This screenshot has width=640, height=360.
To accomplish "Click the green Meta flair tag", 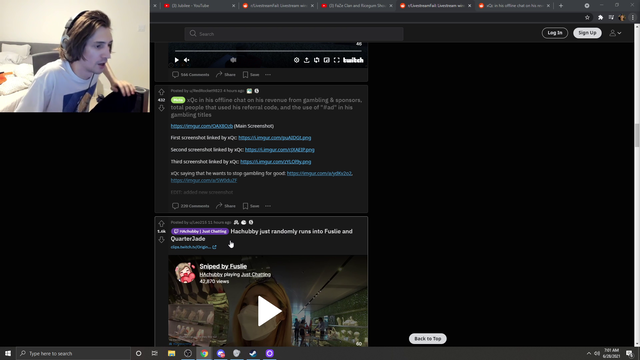I will click(x=178, y=100).
